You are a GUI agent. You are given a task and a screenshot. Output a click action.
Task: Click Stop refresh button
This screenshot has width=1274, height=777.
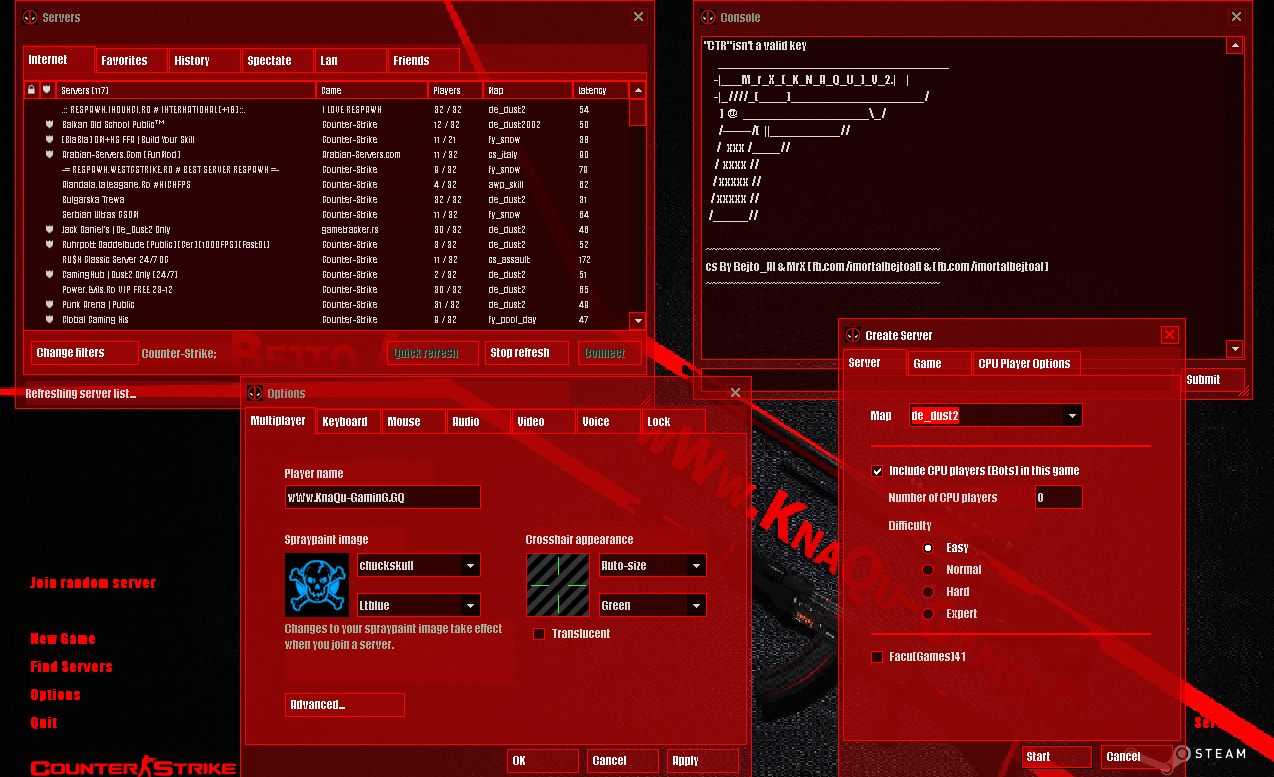pos(527,353)
